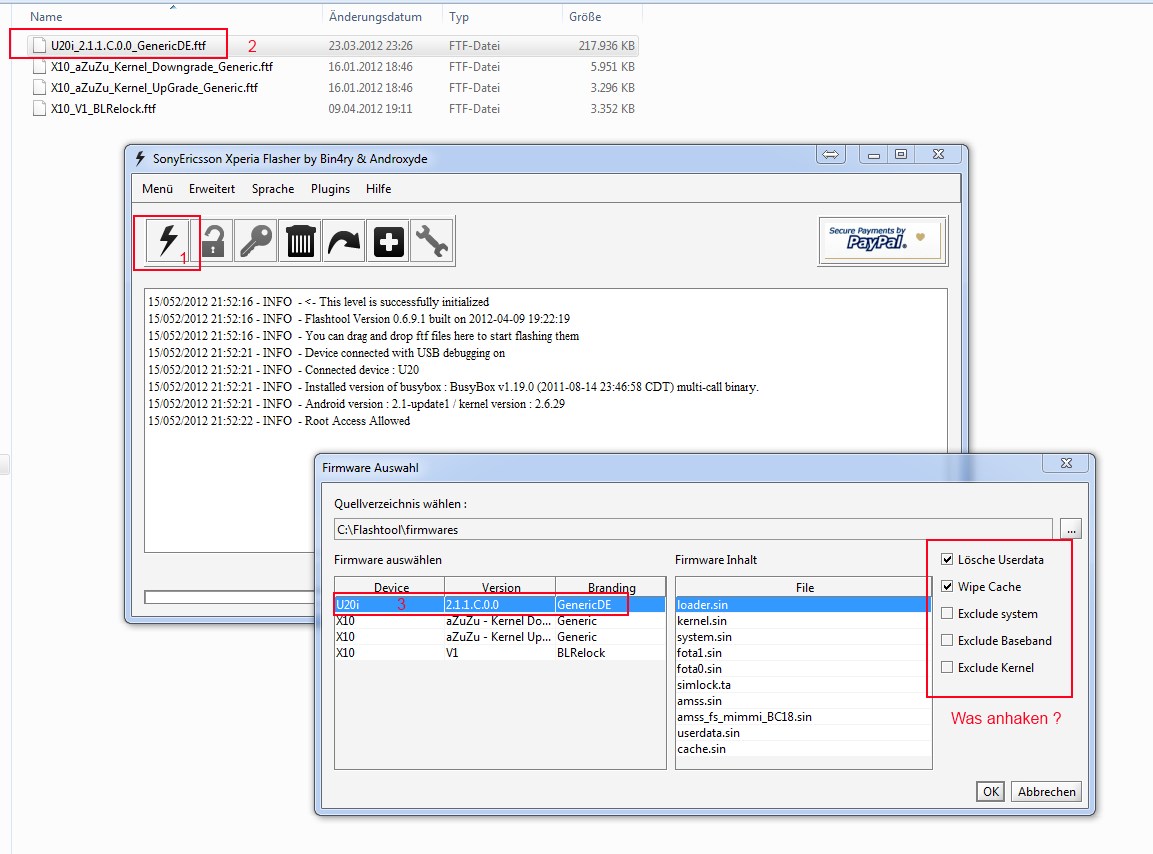The width and height of the screenshot is (1153, 854).
Task: Cancel with the Abbrechen button
Action: (x=1046, y=791)
